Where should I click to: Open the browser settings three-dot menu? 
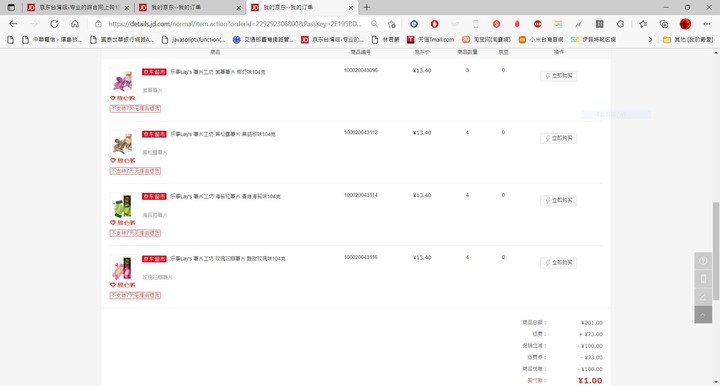click(707, 24)
